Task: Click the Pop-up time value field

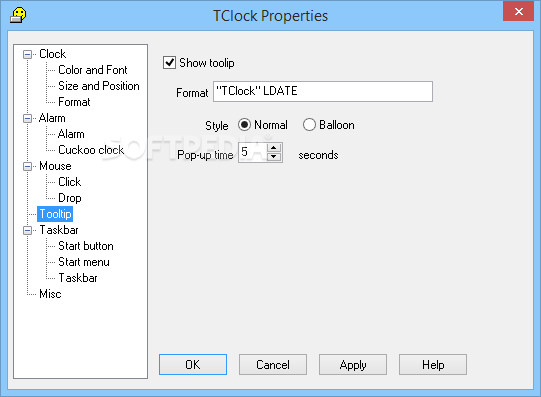Action: point(253,152)
